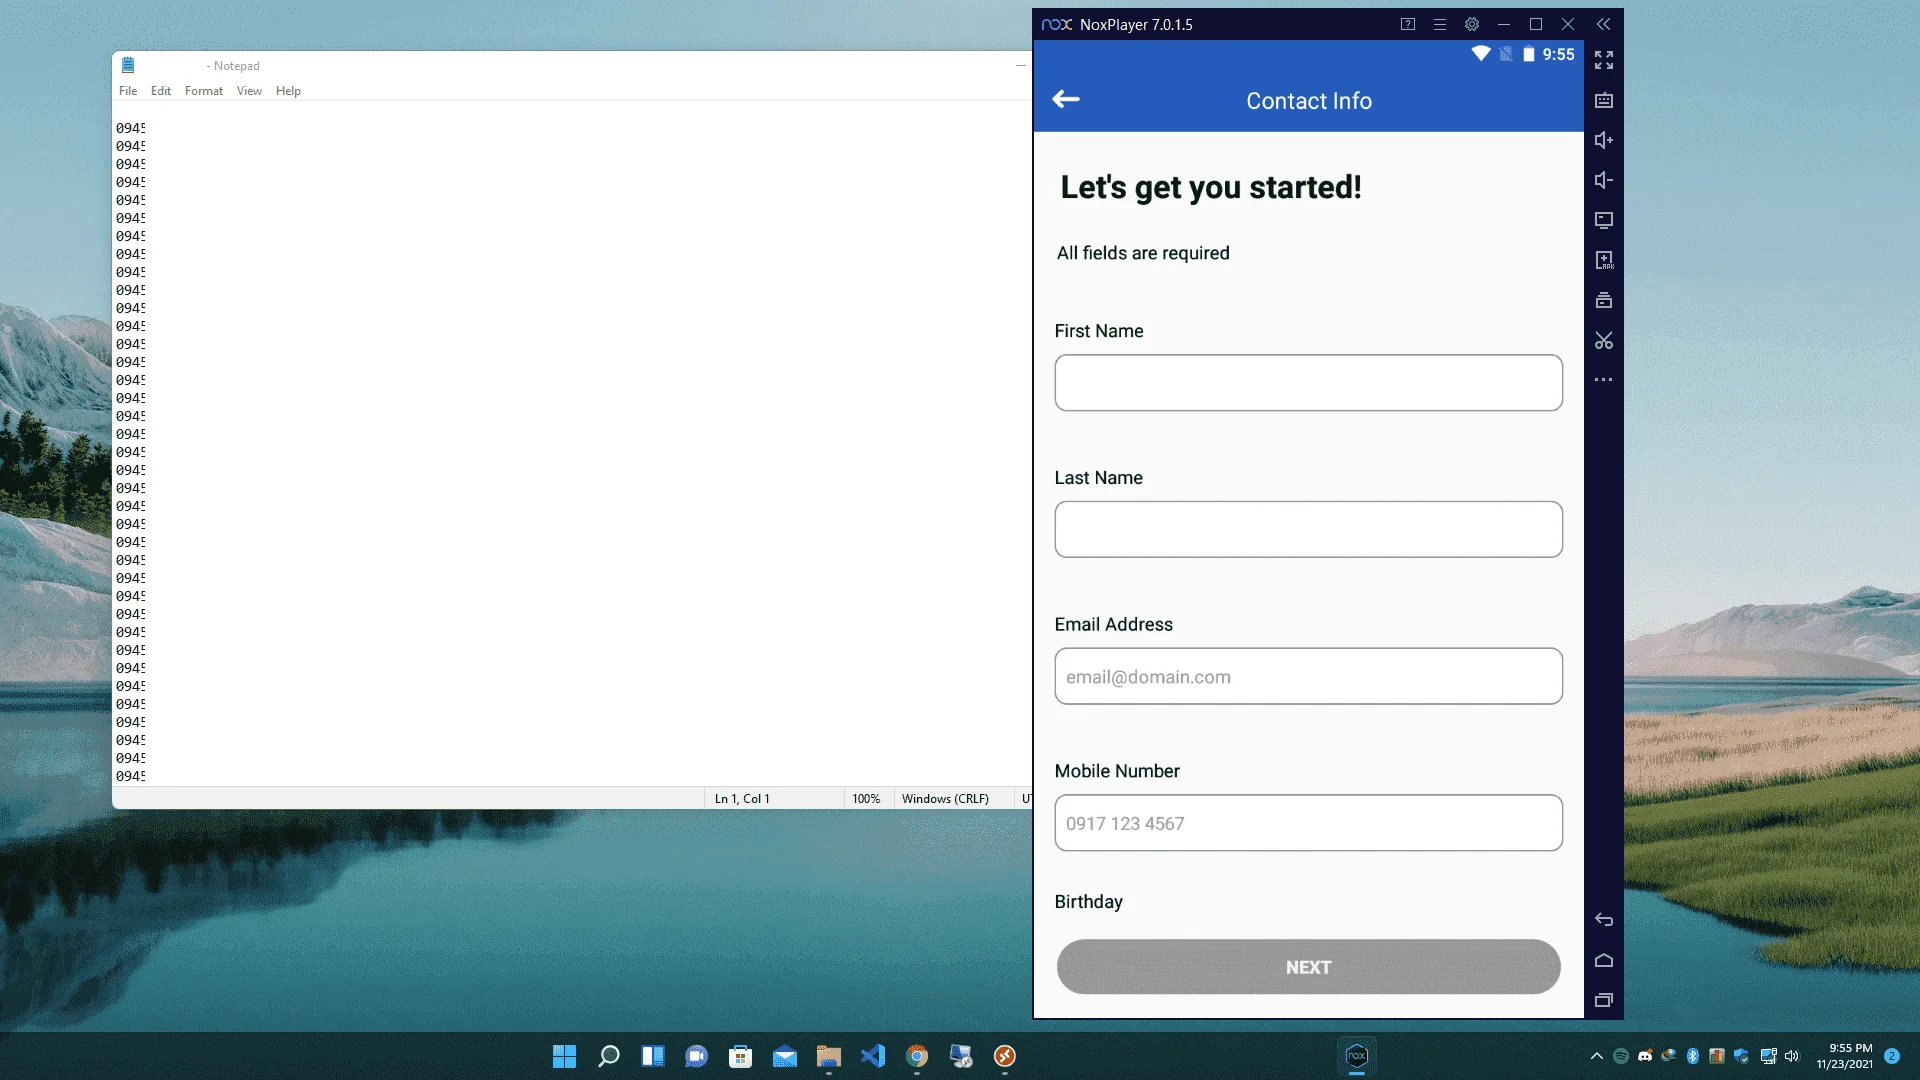The image size is (1920, 1080).
Task: Open the Spotify tray icon
Action: click(1621, 1056)
